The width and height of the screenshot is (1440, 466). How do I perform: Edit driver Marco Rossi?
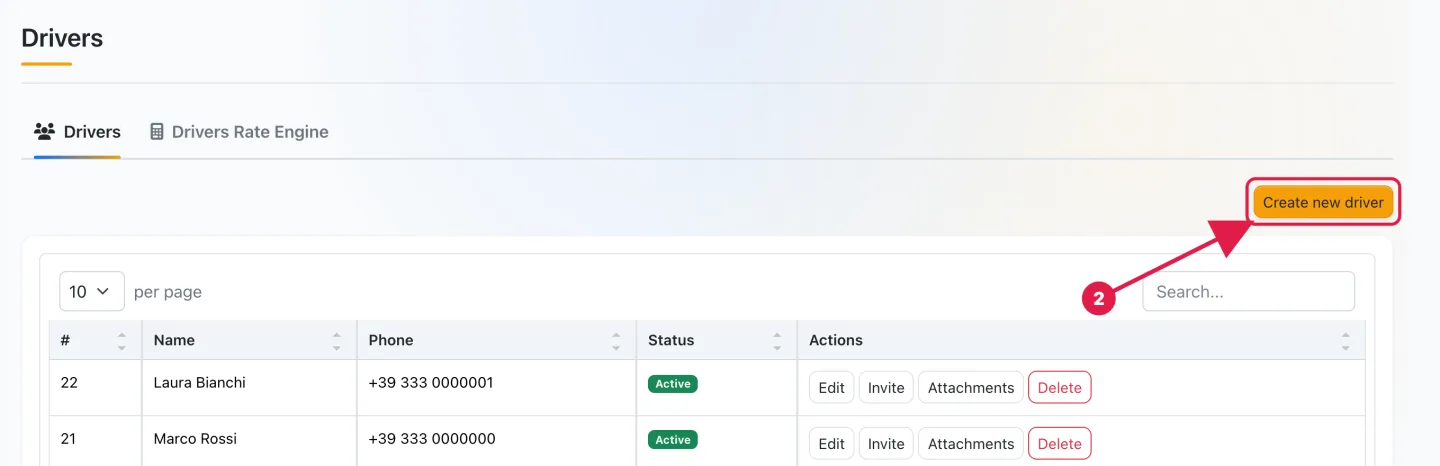[x=832, y=444]
